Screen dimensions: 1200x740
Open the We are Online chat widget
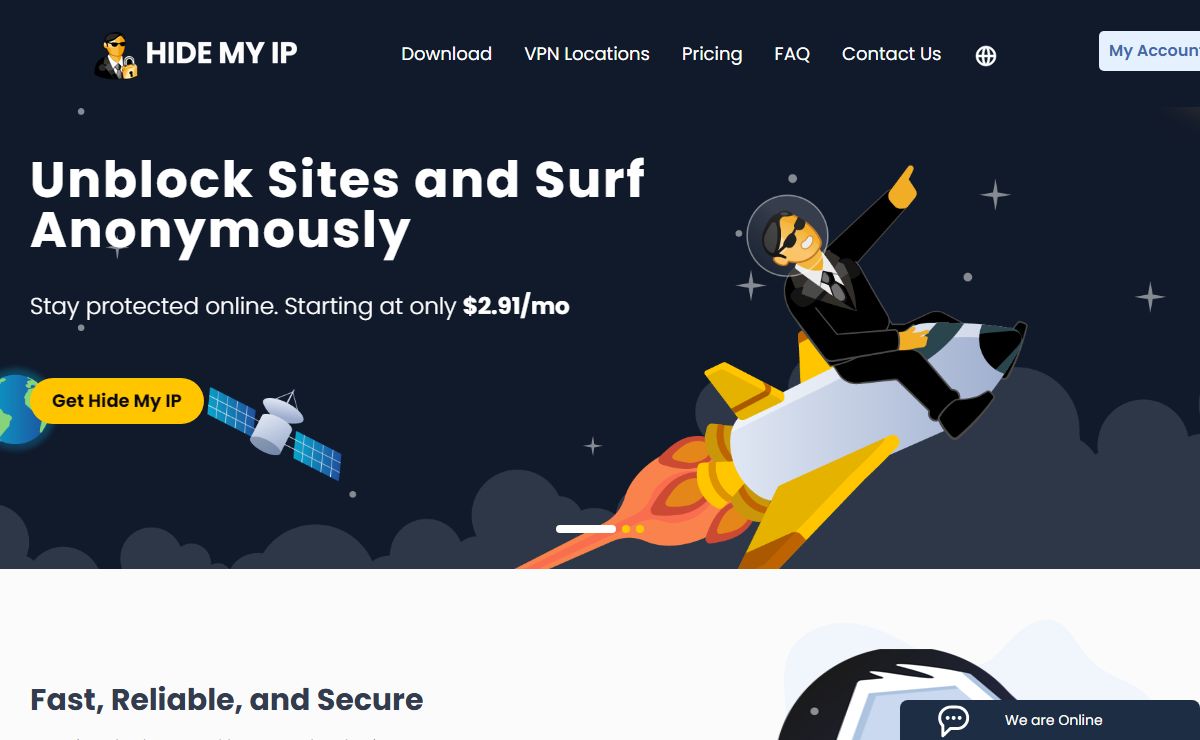click(1050, 720)
